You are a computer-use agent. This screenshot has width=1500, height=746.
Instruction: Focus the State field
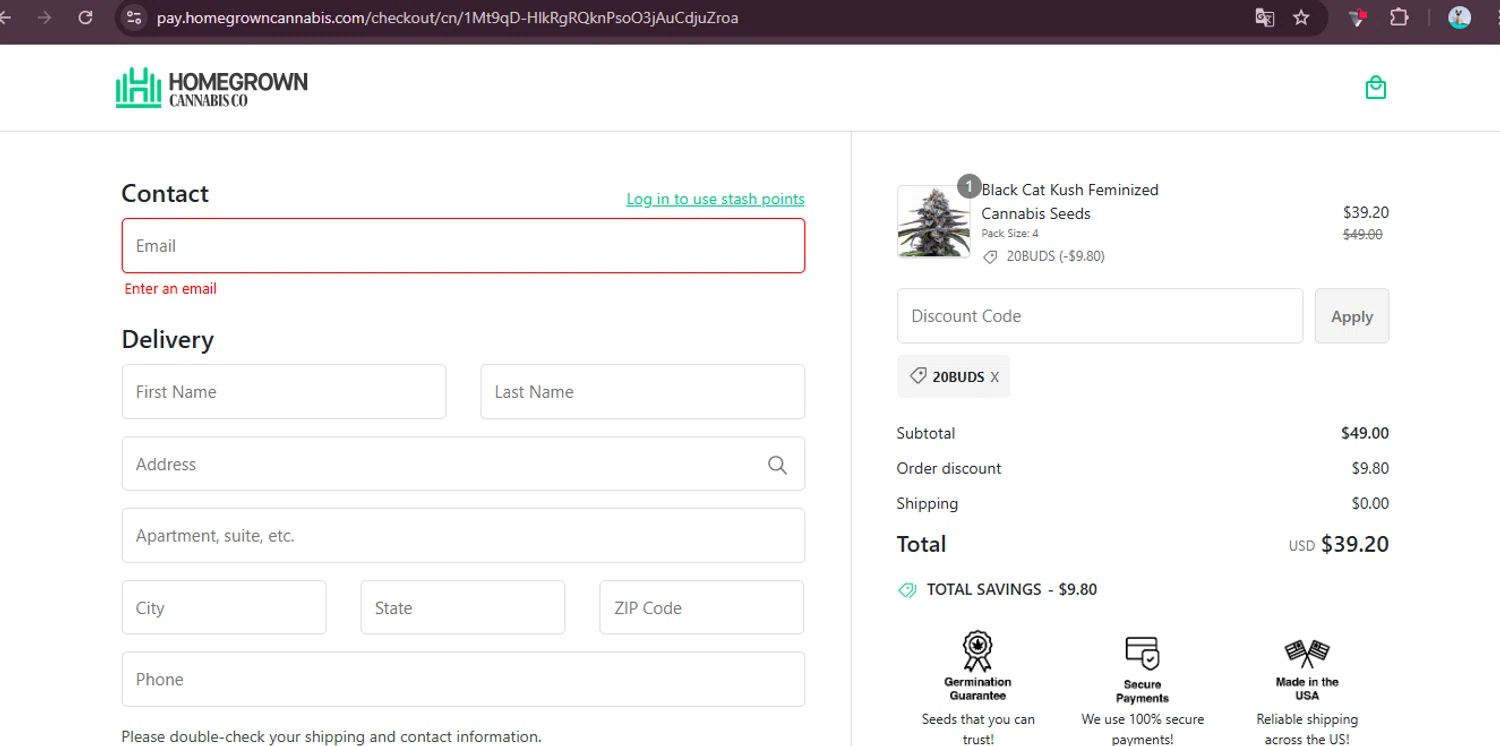click(x=463, y=608)
